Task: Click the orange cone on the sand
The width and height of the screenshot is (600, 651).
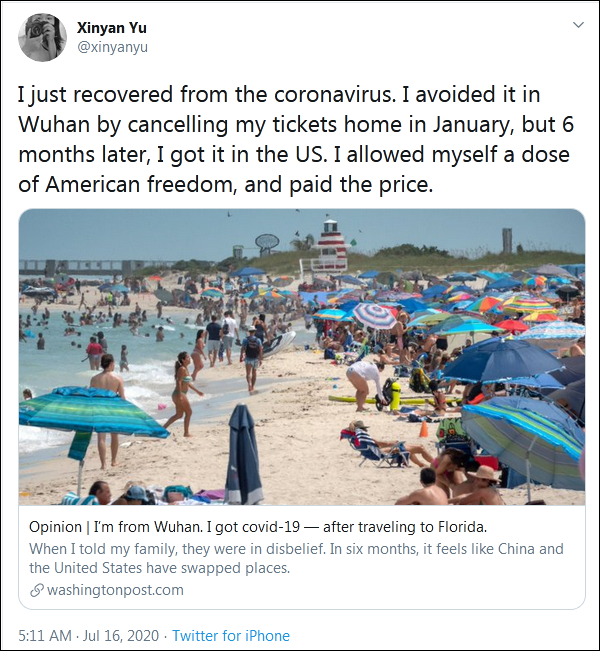Action: [x=423, y=429]
